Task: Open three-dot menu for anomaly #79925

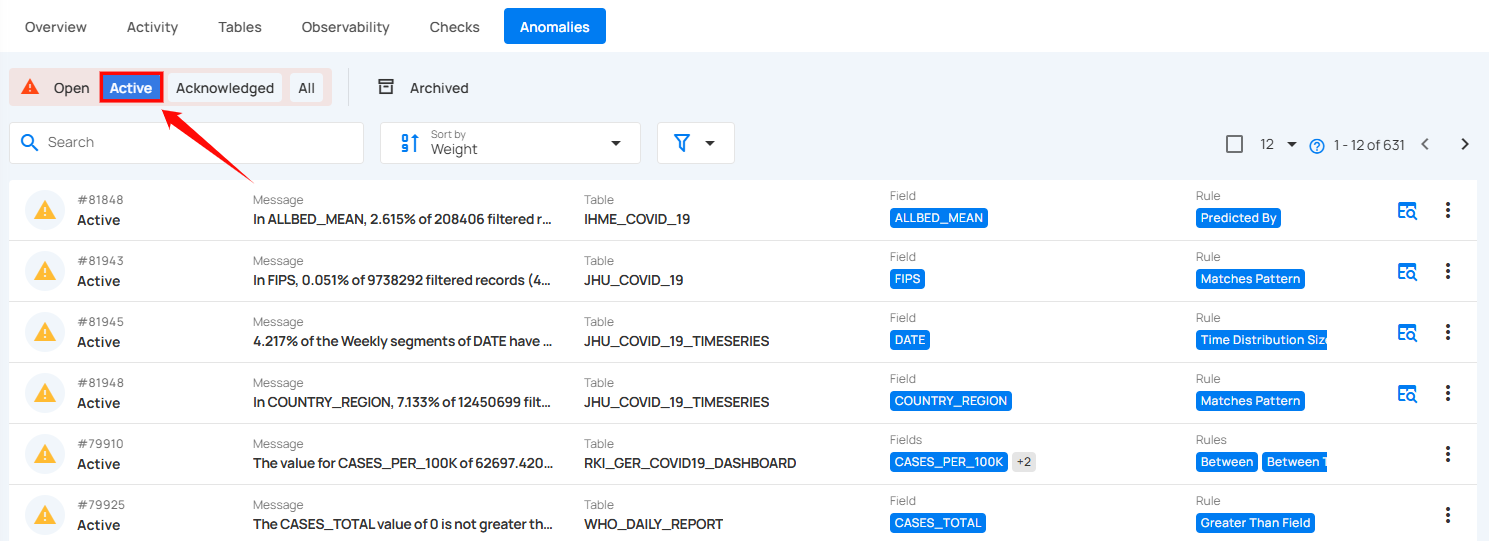Action: tap(1447, 515)
